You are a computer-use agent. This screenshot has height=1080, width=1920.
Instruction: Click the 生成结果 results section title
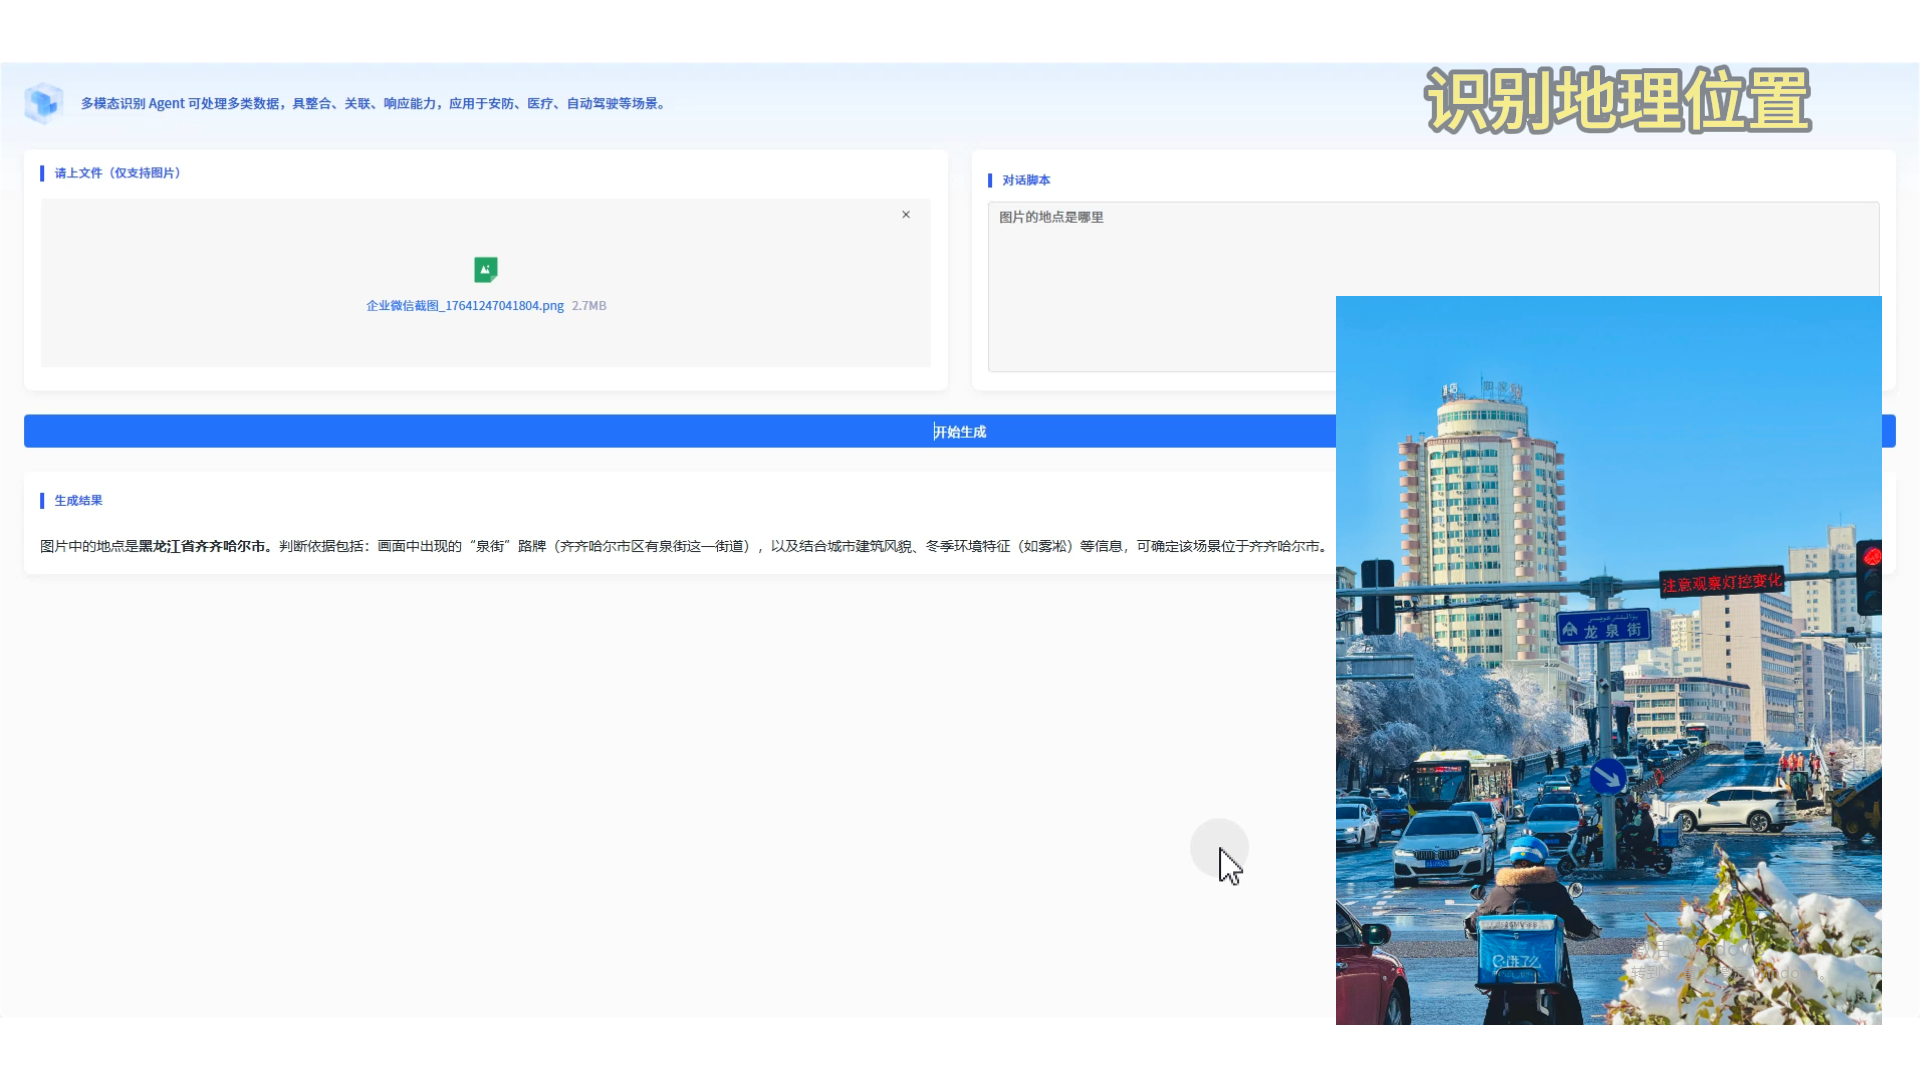78,500
